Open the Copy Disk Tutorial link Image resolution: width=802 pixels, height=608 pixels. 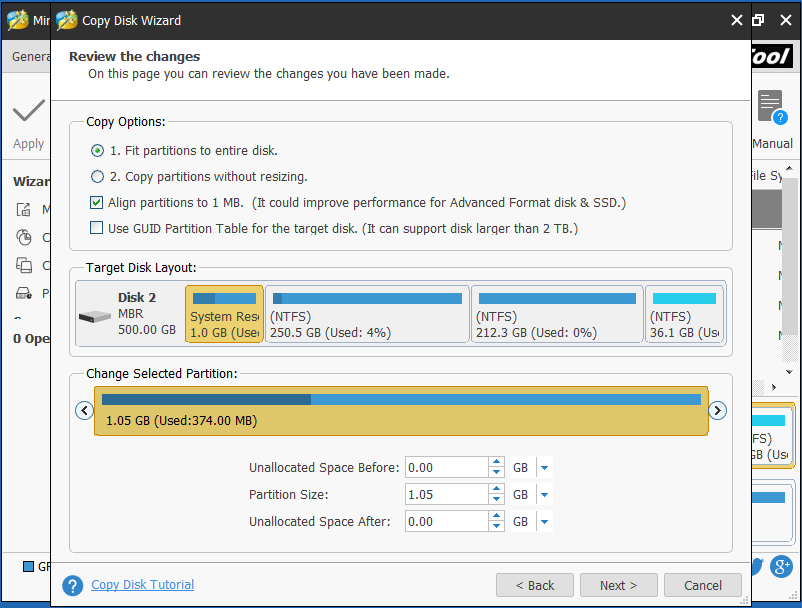click(x=142, y=584)
